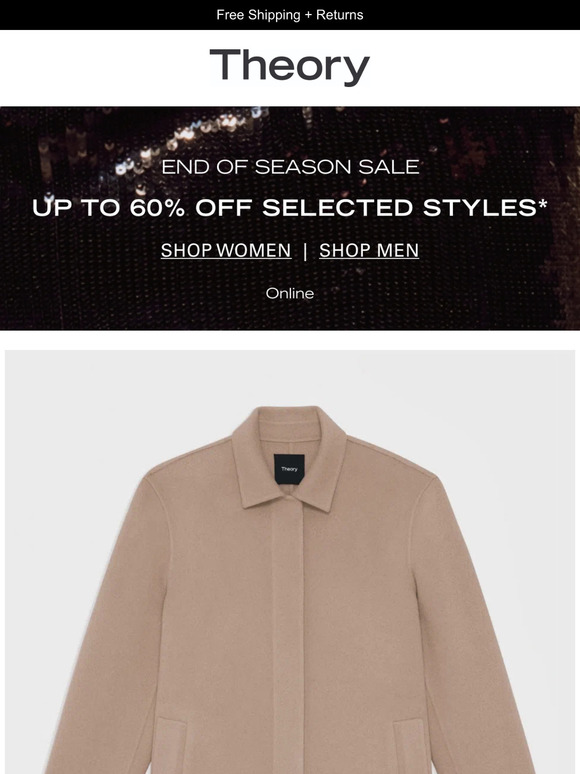Click the black Theory tag inside the collar
Screen dimensions: 580x774
pos(289,469)
